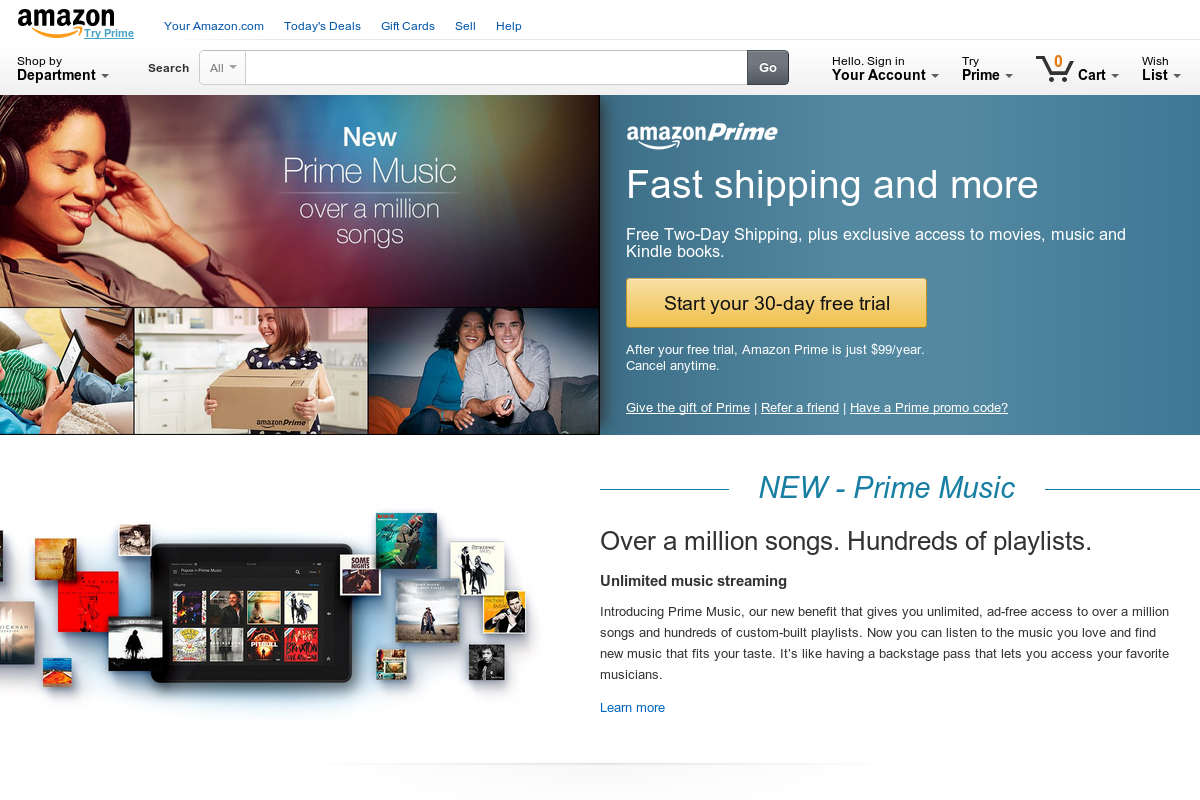Screen dimensions: 1200x800
Task: Expand the Your Account dropdown
Action: coord(885,69)
